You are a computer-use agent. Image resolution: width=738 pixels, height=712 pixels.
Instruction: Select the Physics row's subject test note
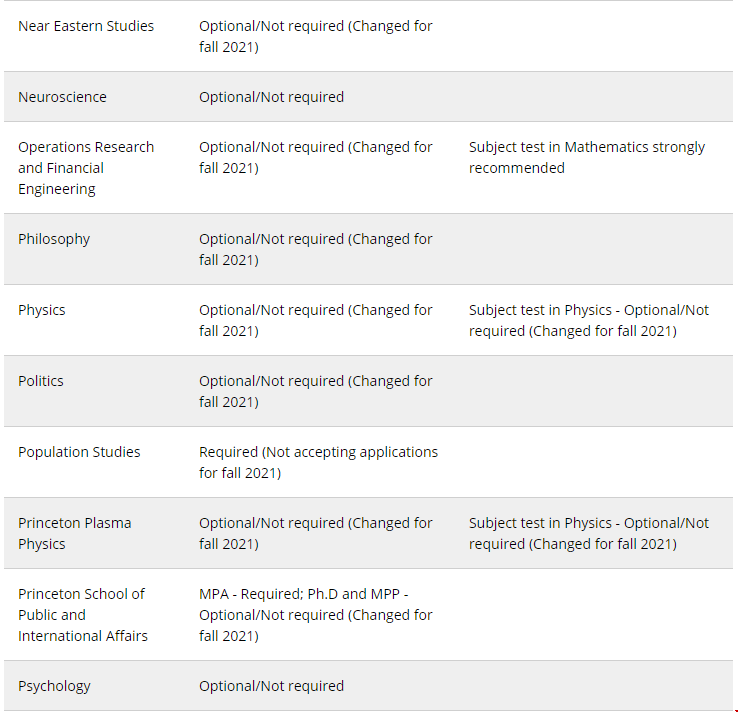589,320
